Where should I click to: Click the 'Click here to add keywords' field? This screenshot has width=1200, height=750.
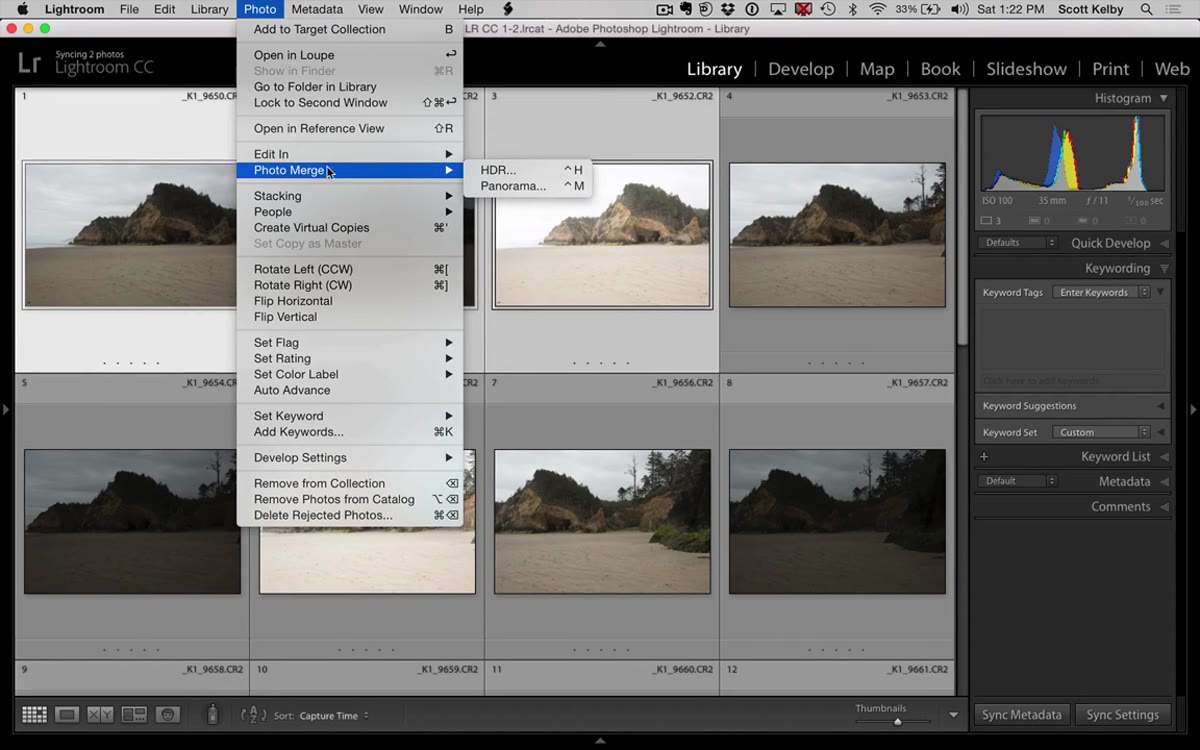(x=1072, y=381)
